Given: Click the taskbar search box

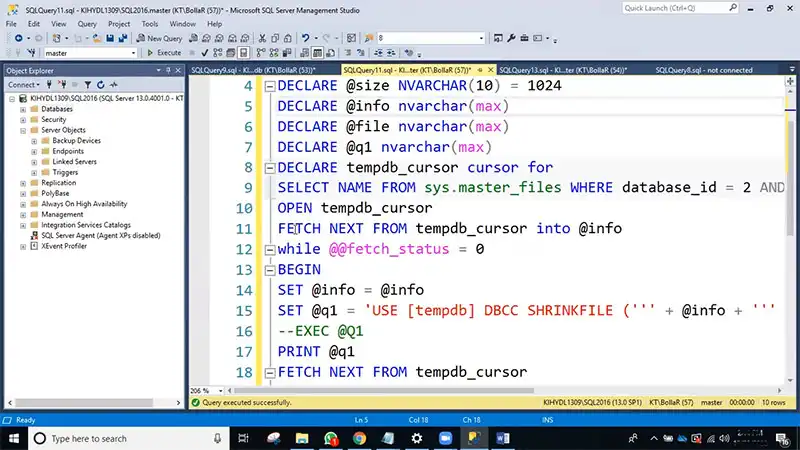Looking at the screenshot, I should [128, 438].
